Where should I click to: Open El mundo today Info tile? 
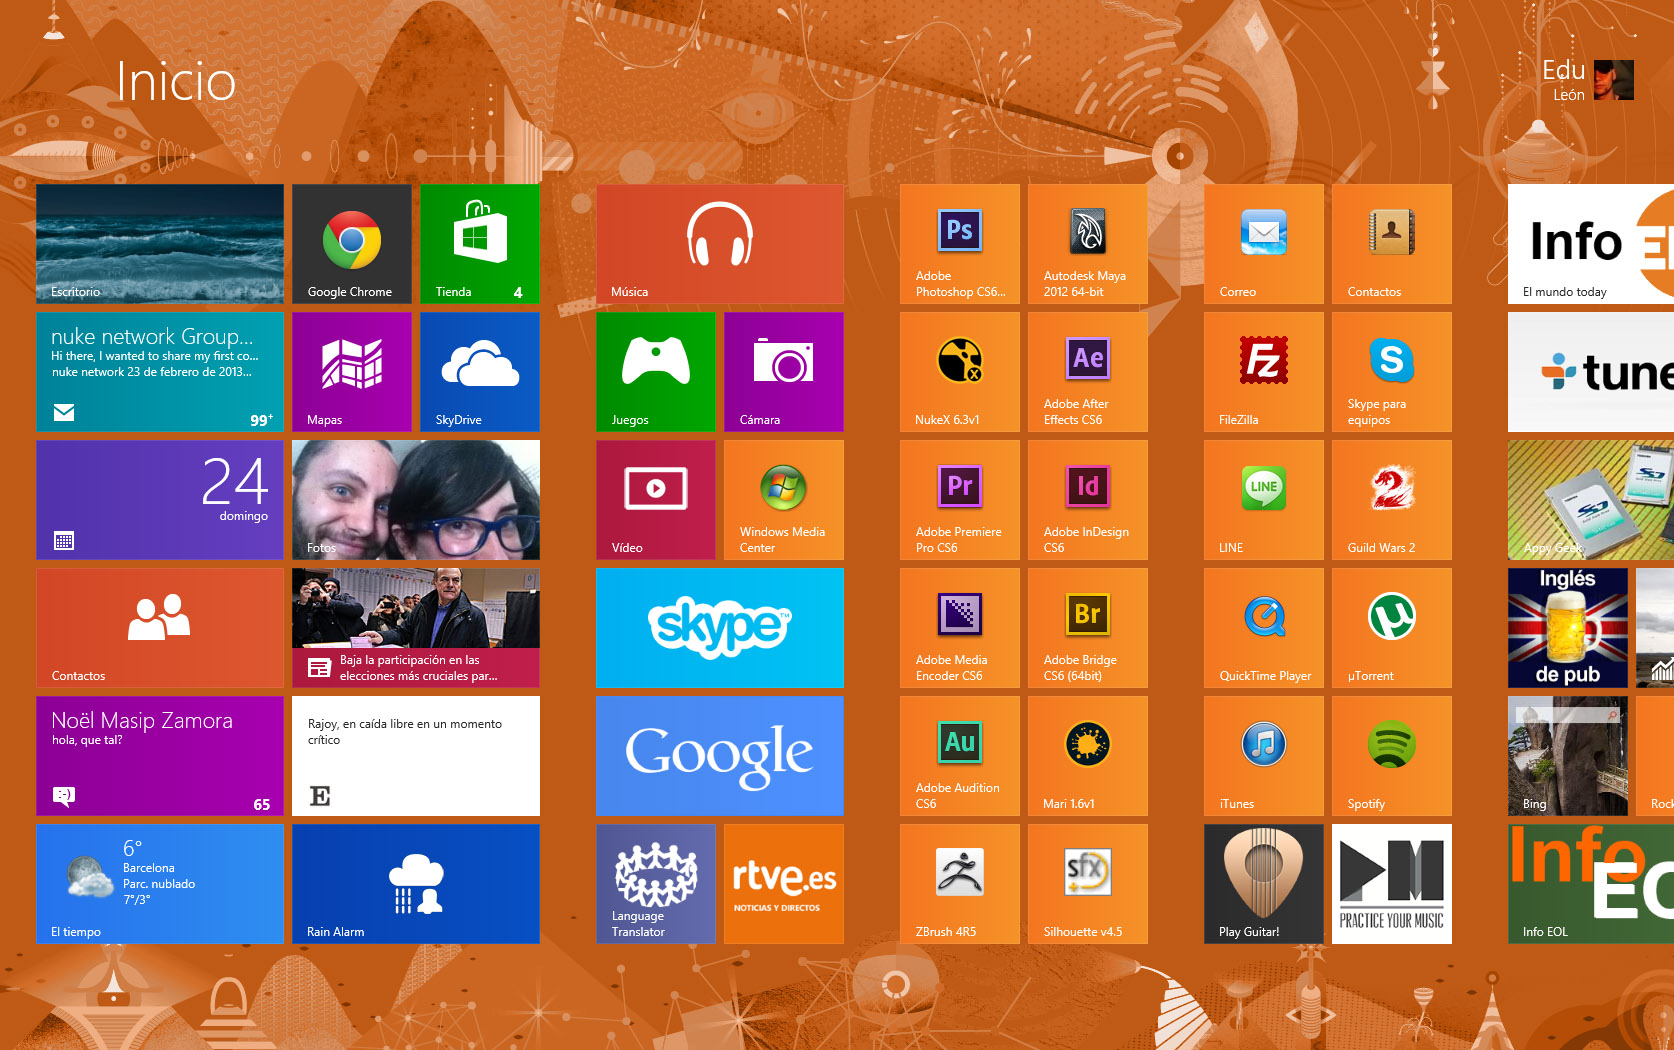1591,244
